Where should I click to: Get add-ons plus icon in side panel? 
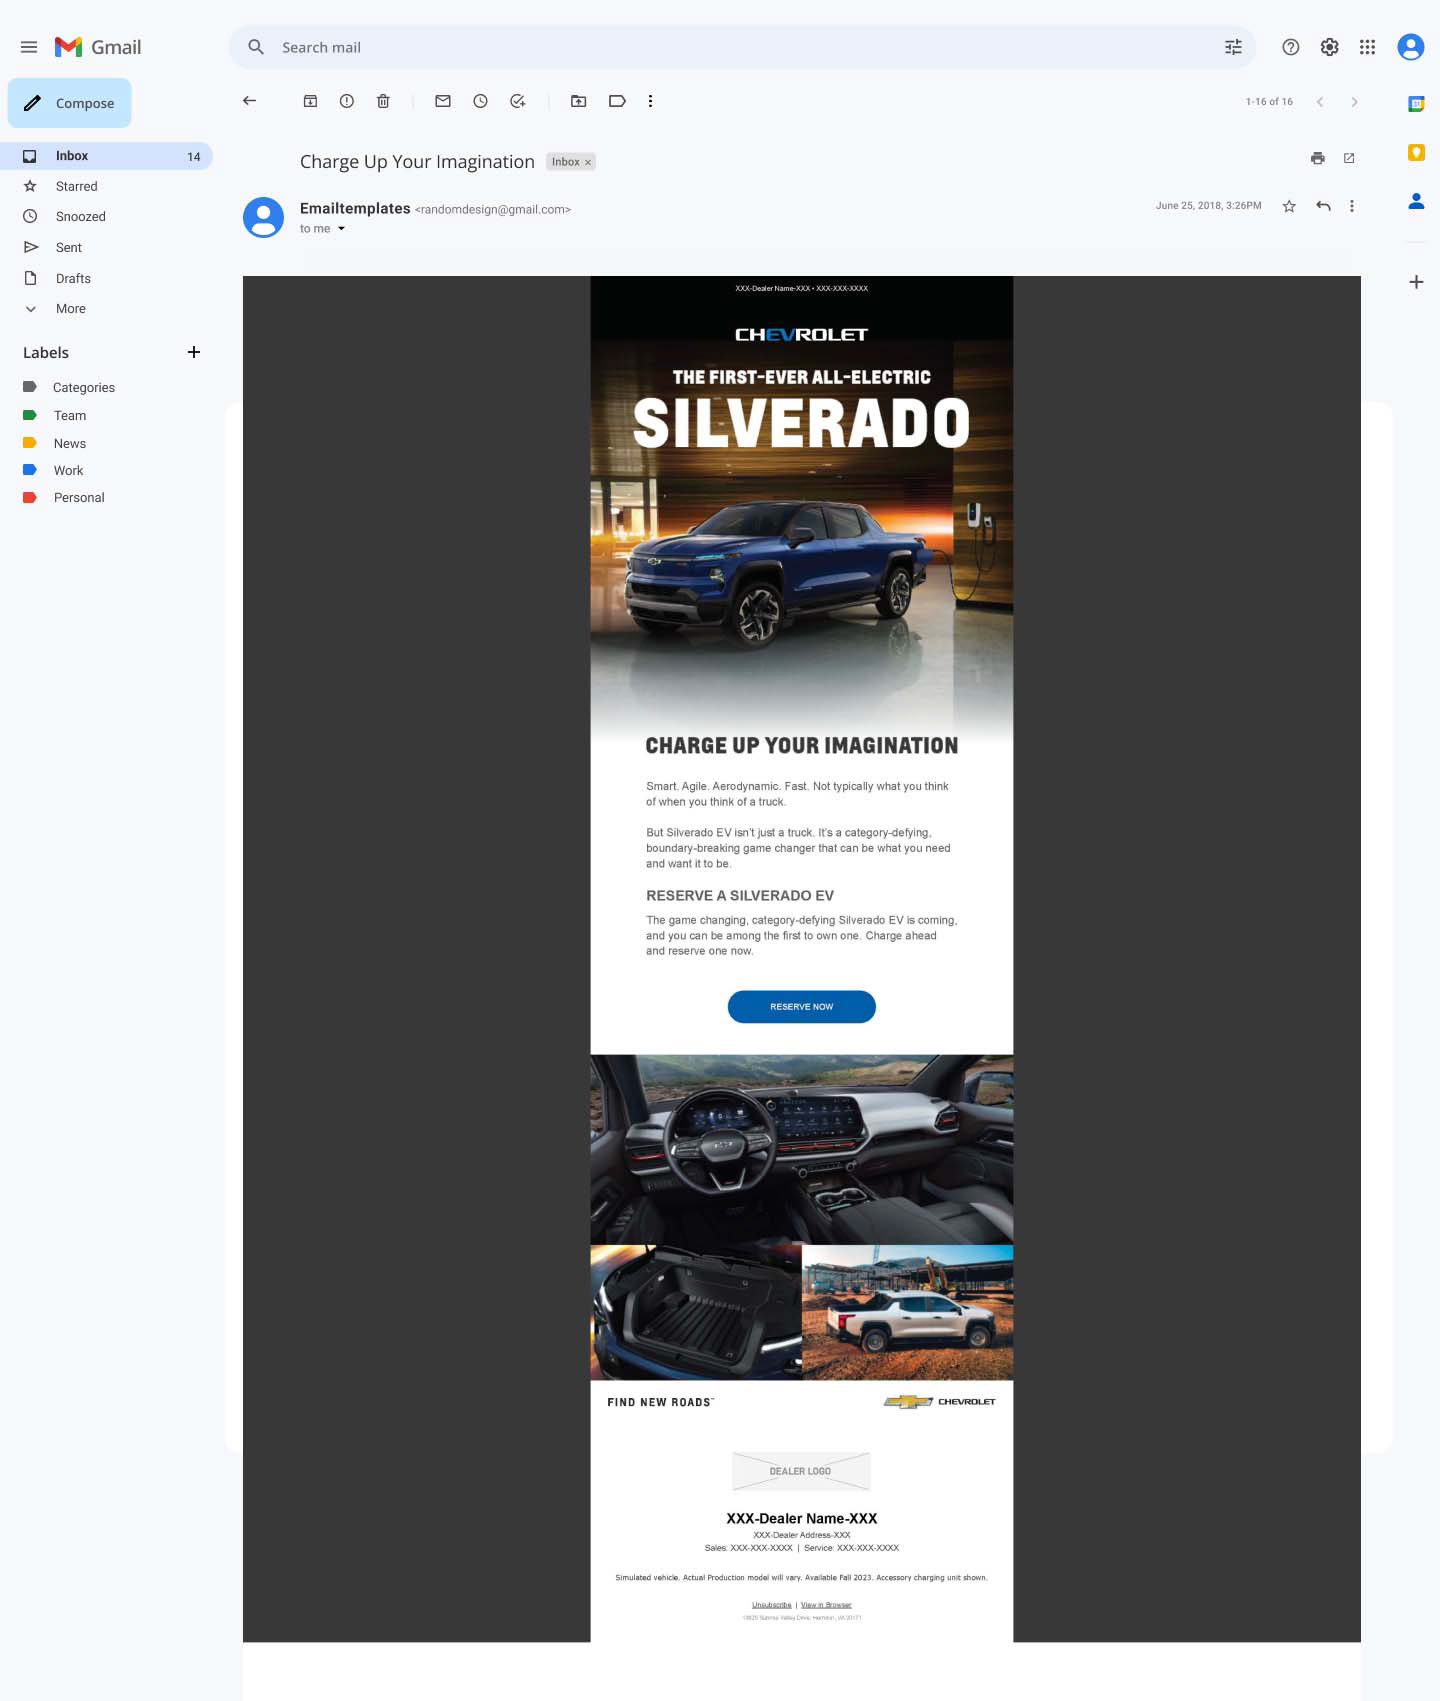(x=1416, y=282)
